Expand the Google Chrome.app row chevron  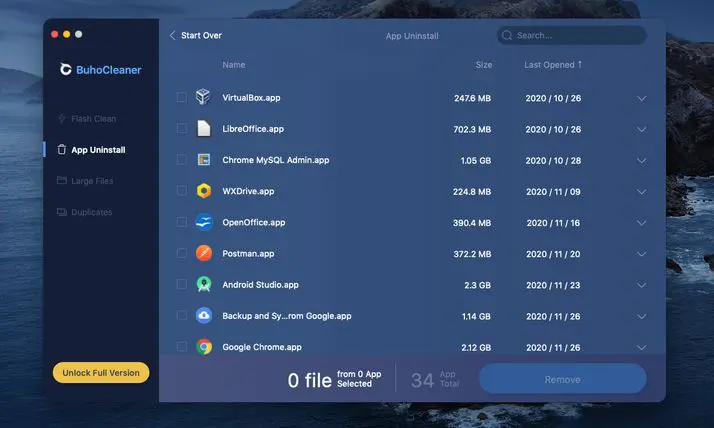coord(642,347)
